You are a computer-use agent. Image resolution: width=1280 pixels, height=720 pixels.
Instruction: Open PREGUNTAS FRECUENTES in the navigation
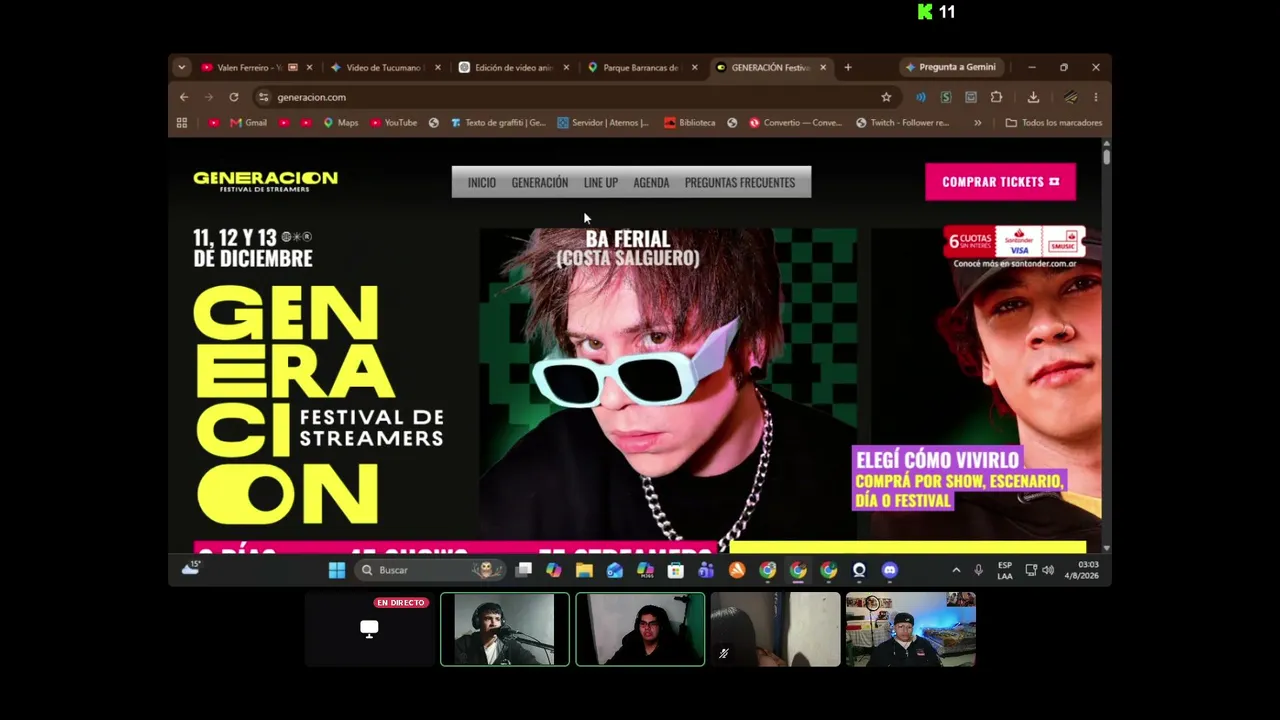coord(740,183)
